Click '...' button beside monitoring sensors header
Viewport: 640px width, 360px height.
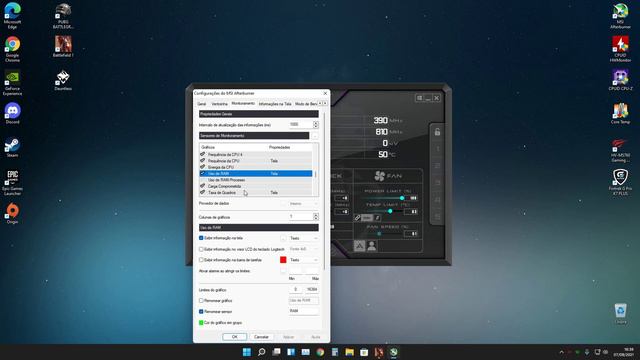(x=315, y=136)
